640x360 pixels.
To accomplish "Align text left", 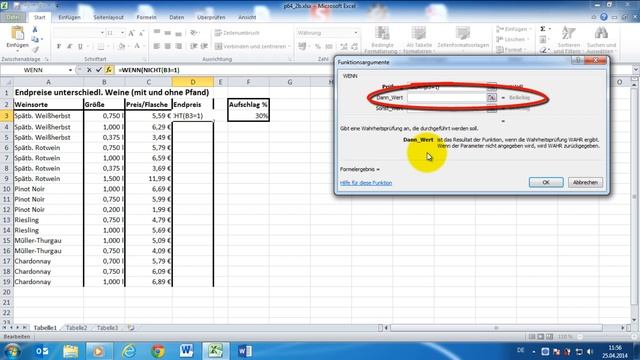I will 157,47.
